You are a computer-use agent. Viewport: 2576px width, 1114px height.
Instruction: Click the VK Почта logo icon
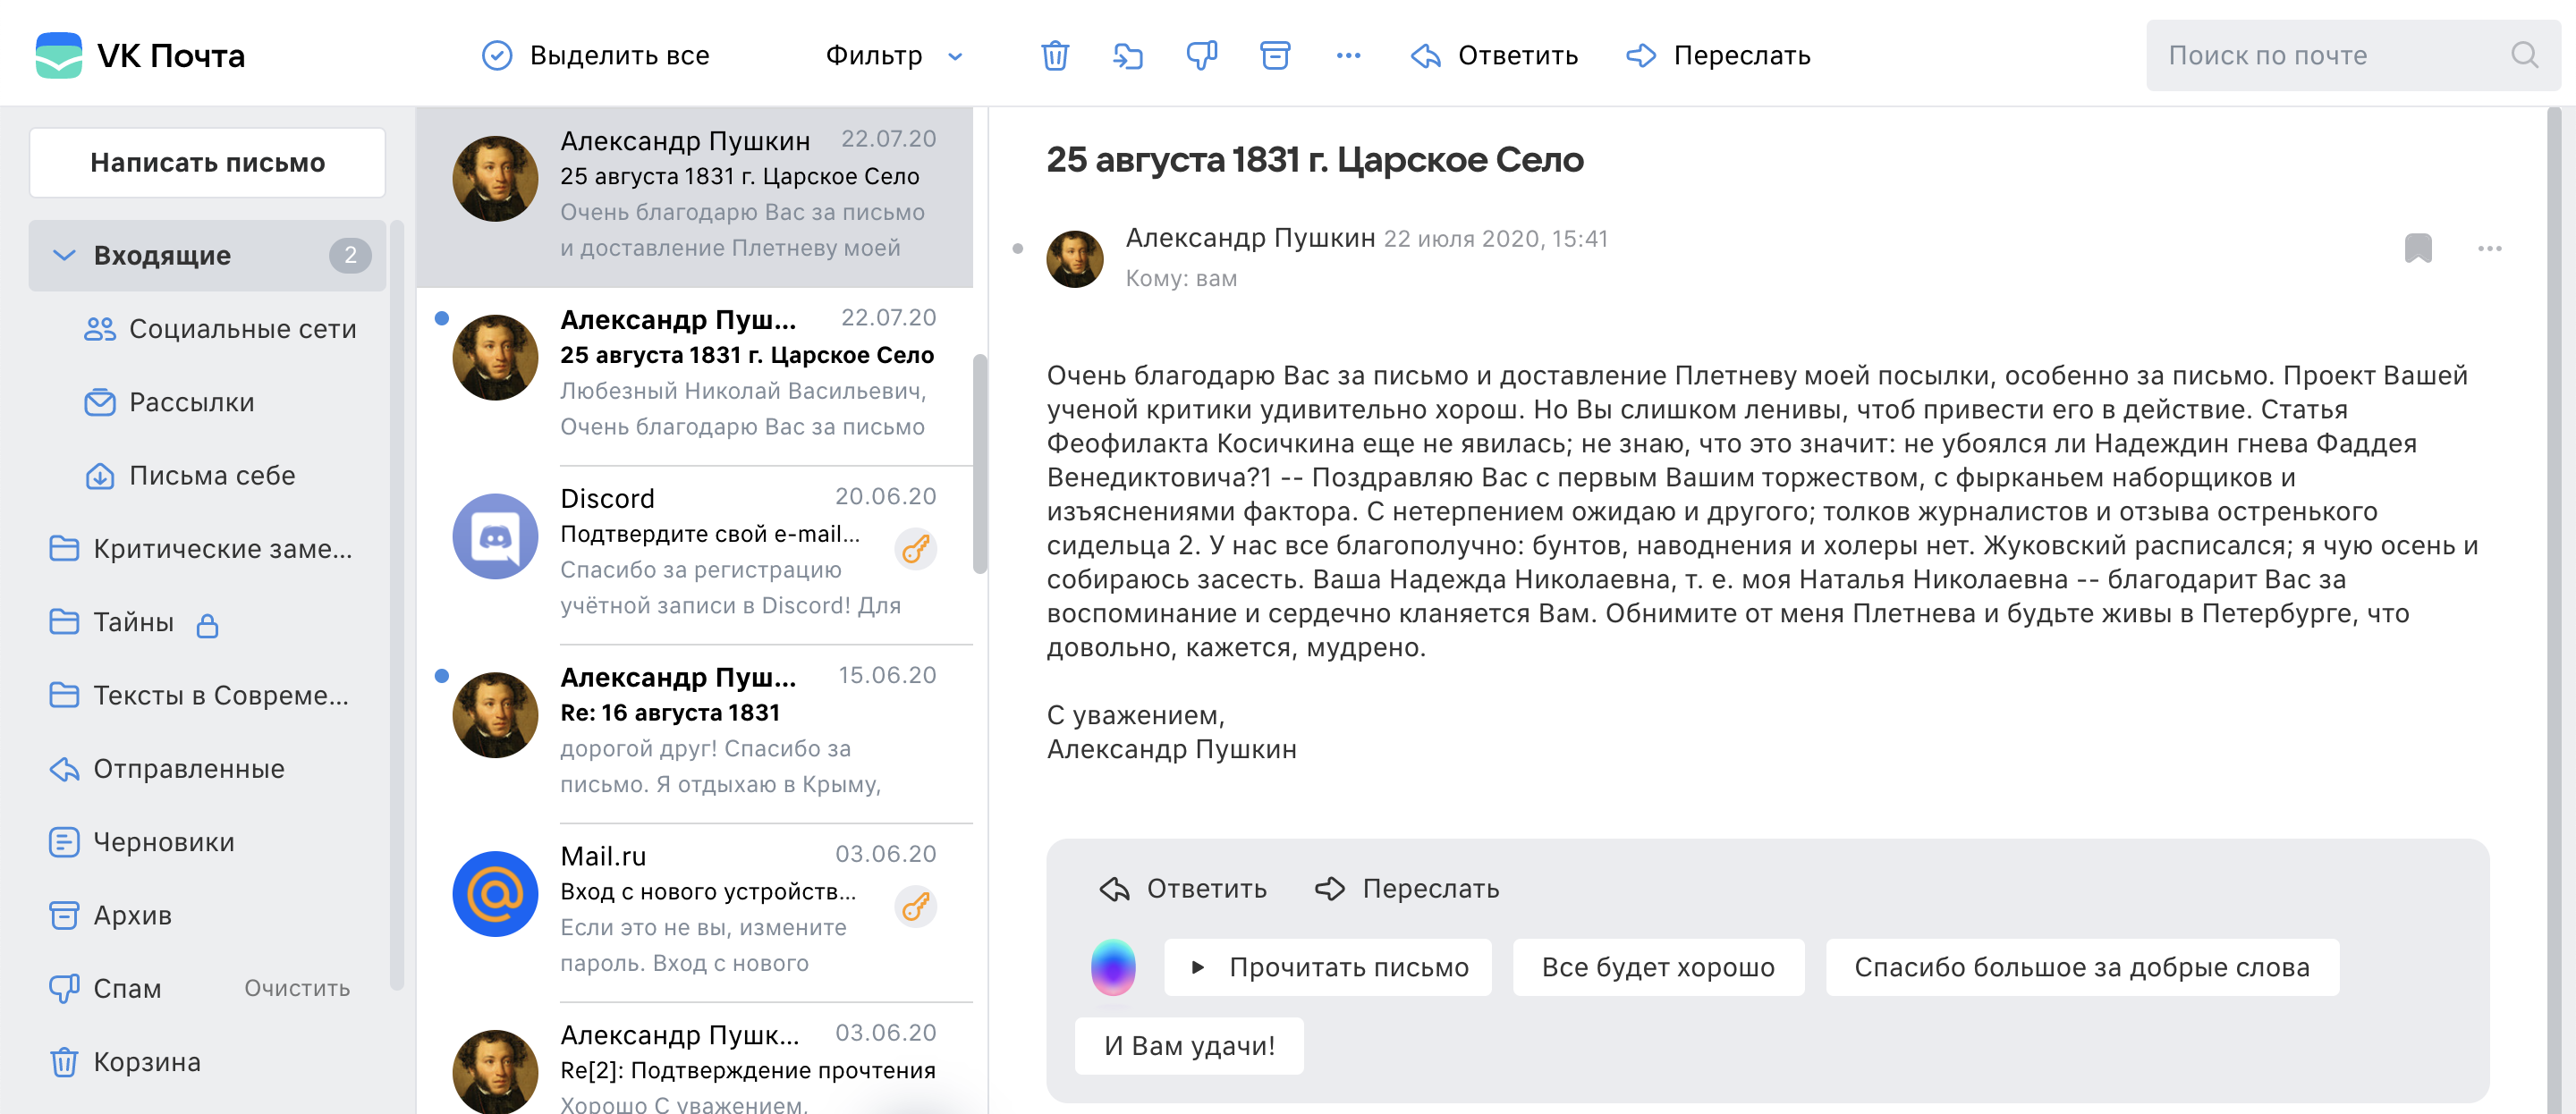click(59, 55)
